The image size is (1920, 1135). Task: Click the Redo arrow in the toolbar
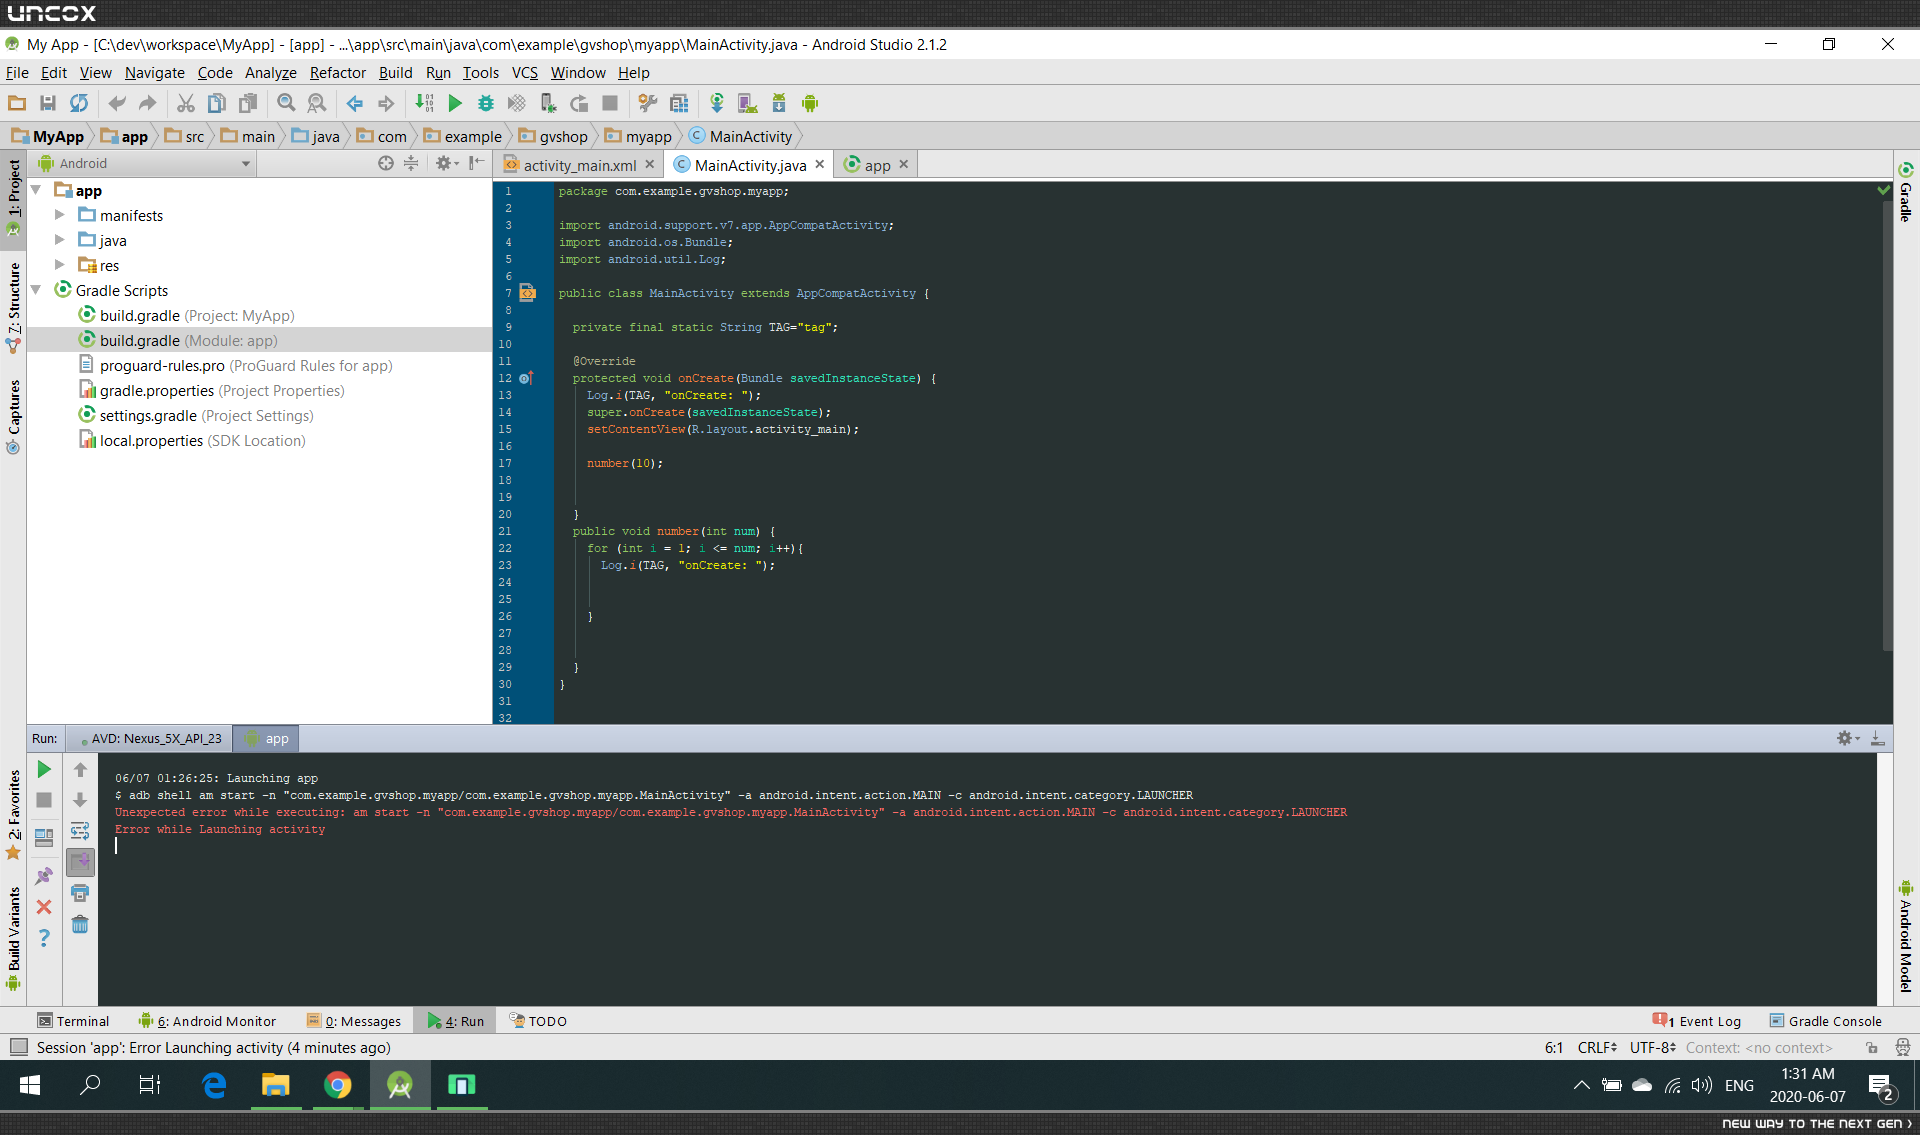pos(147,103)
